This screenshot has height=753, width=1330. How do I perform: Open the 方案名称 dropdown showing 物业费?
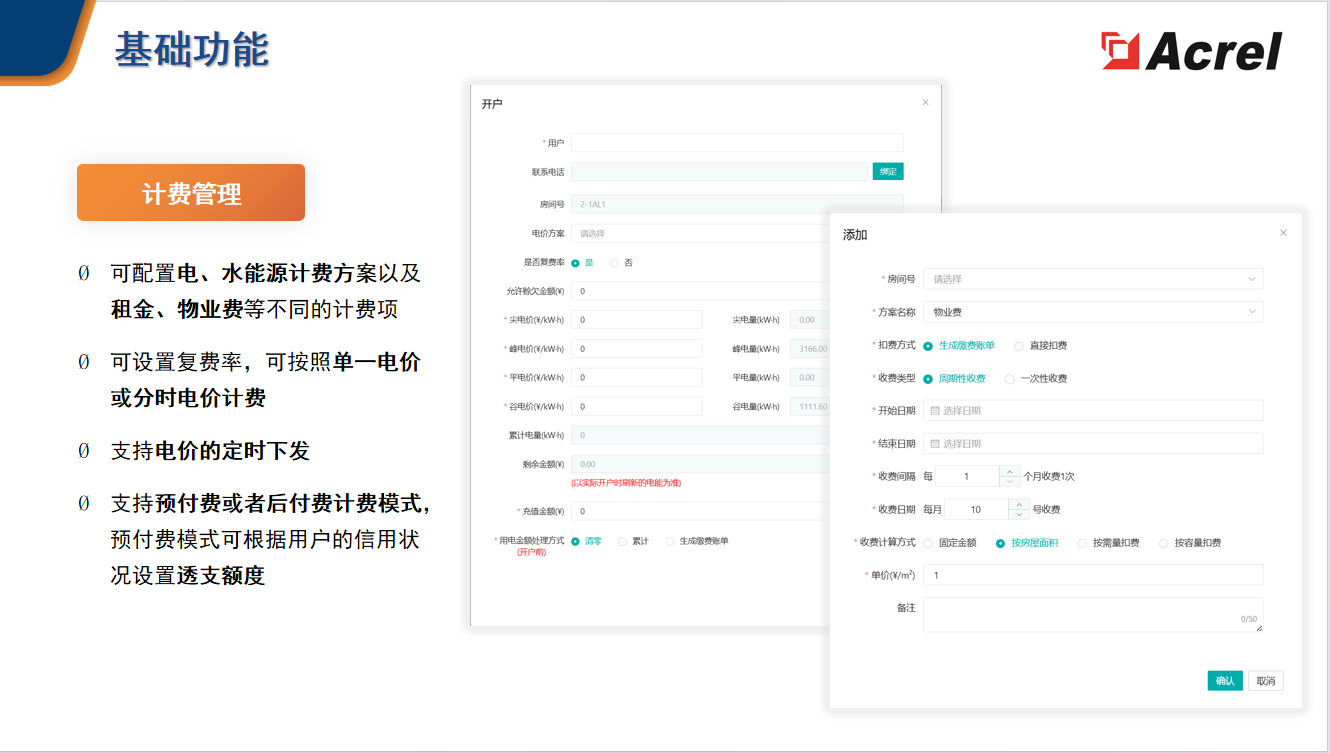(1092, 311)
